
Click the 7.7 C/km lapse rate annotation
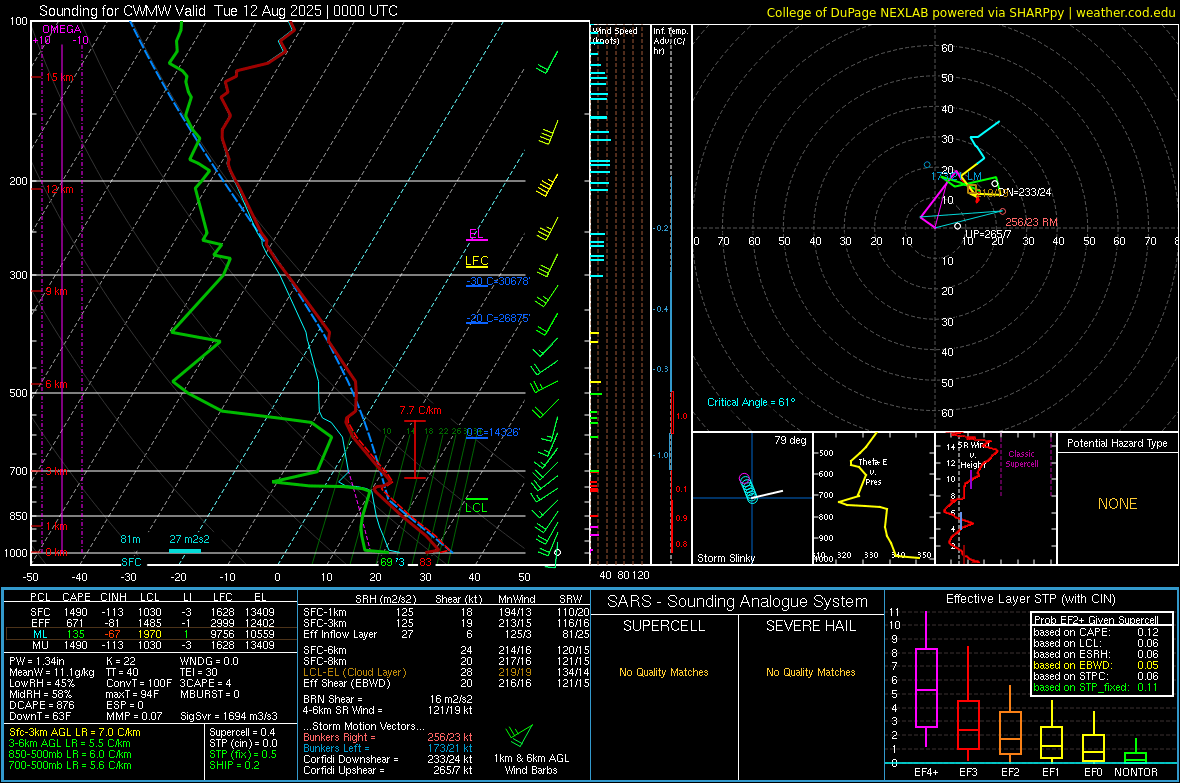pos(420,410)
